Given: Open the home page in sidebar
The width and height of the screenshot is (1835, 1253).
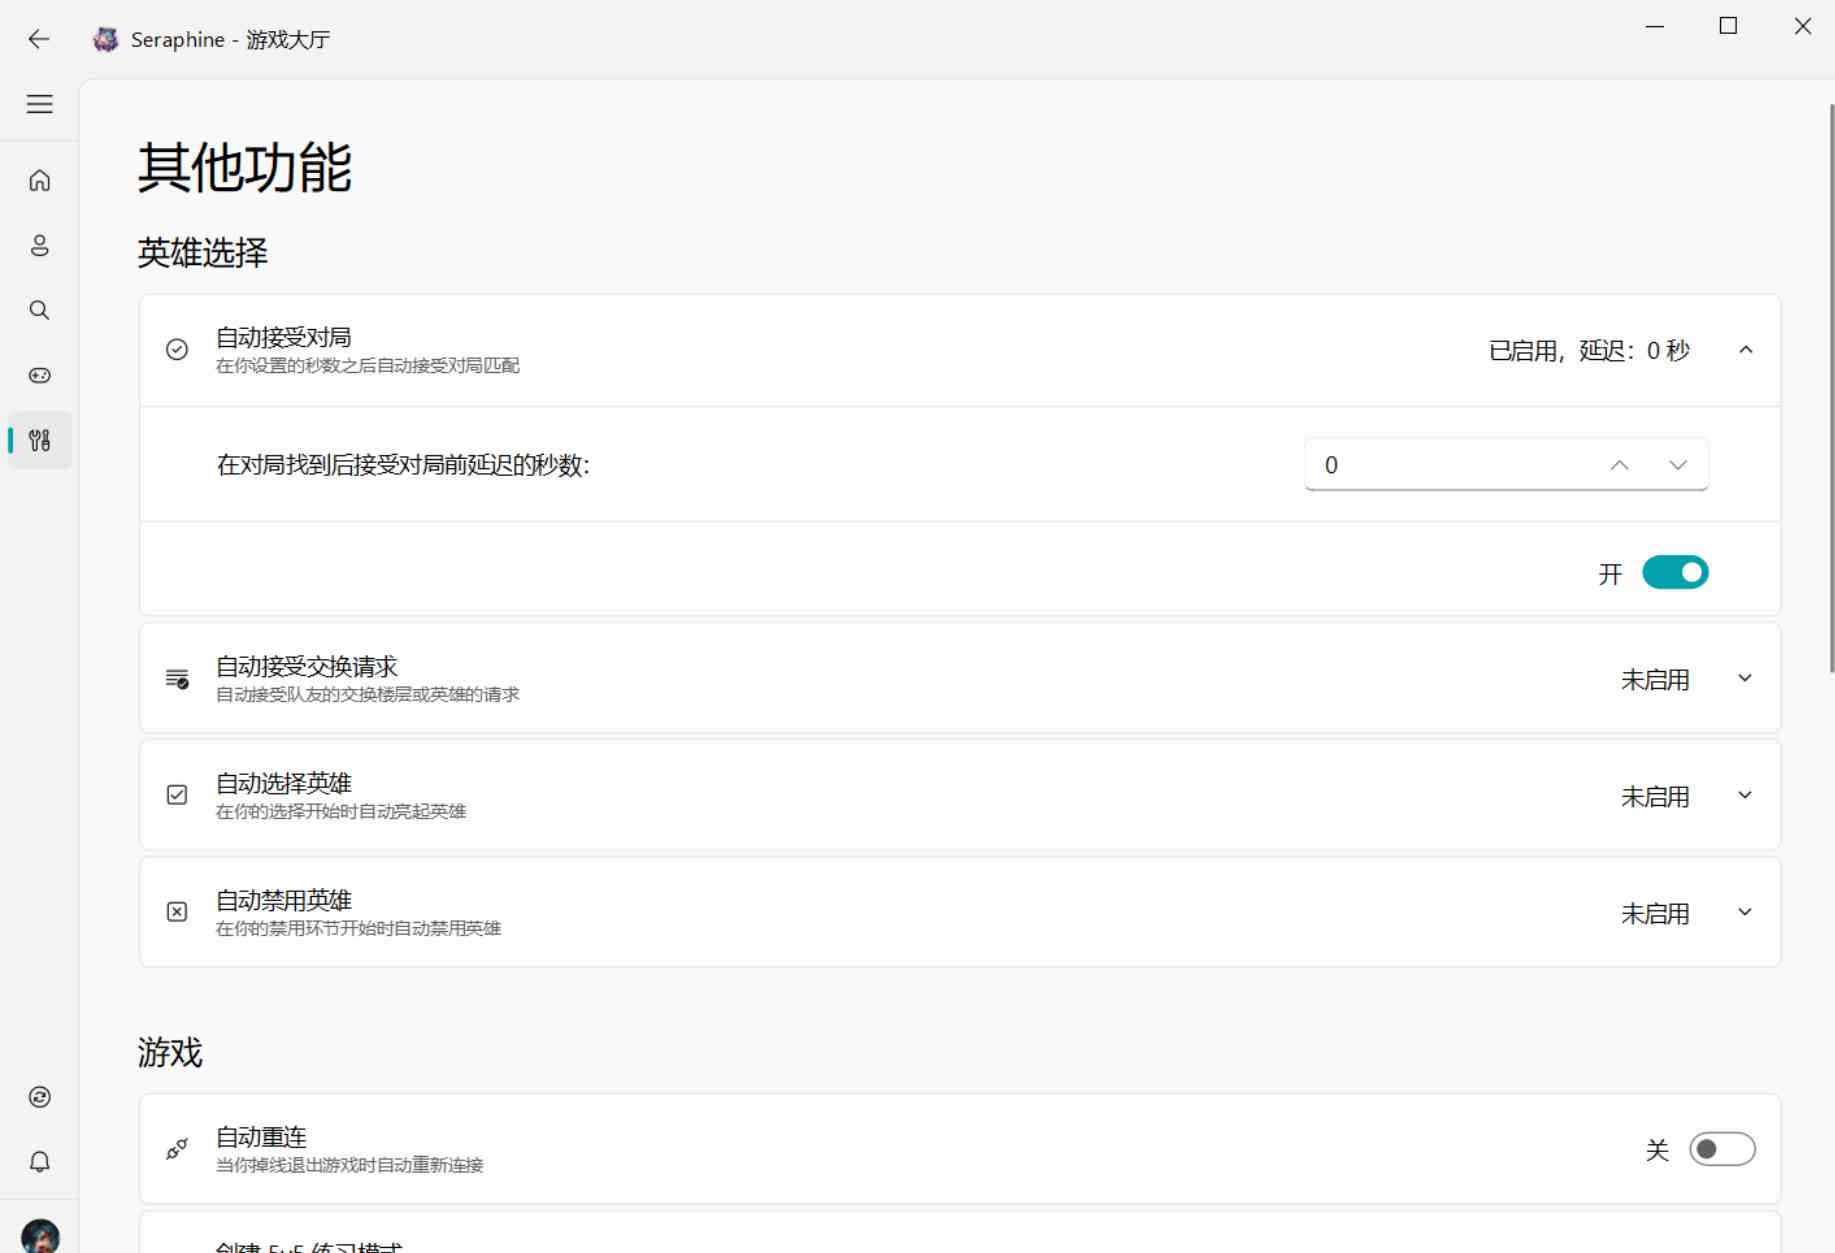Looking at the screenshot, I should (x=39, y=180).
